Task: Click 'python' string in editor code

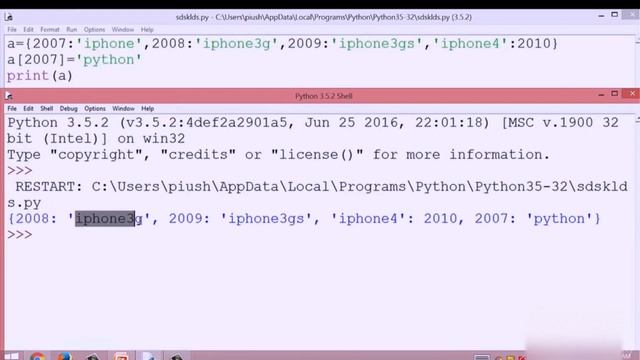Action: (109, 60)
